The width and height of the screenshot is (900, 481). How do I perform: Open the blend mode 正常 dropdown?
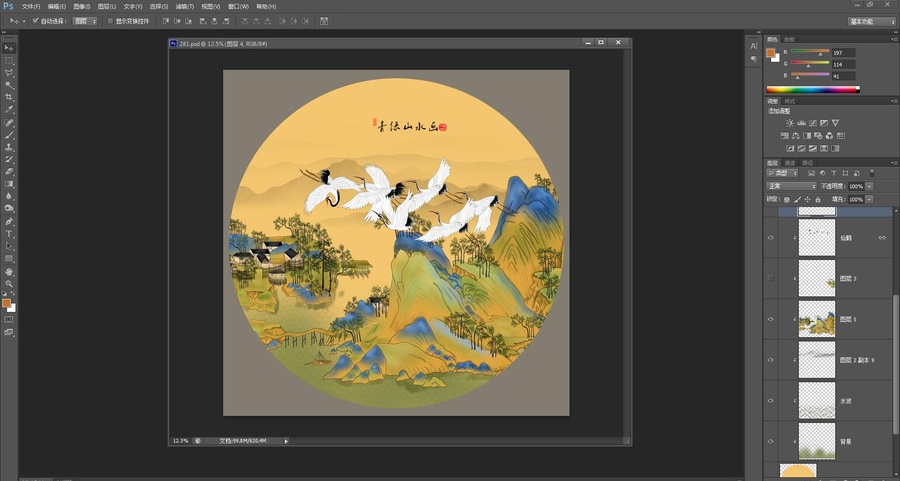[x=791, y=186]
